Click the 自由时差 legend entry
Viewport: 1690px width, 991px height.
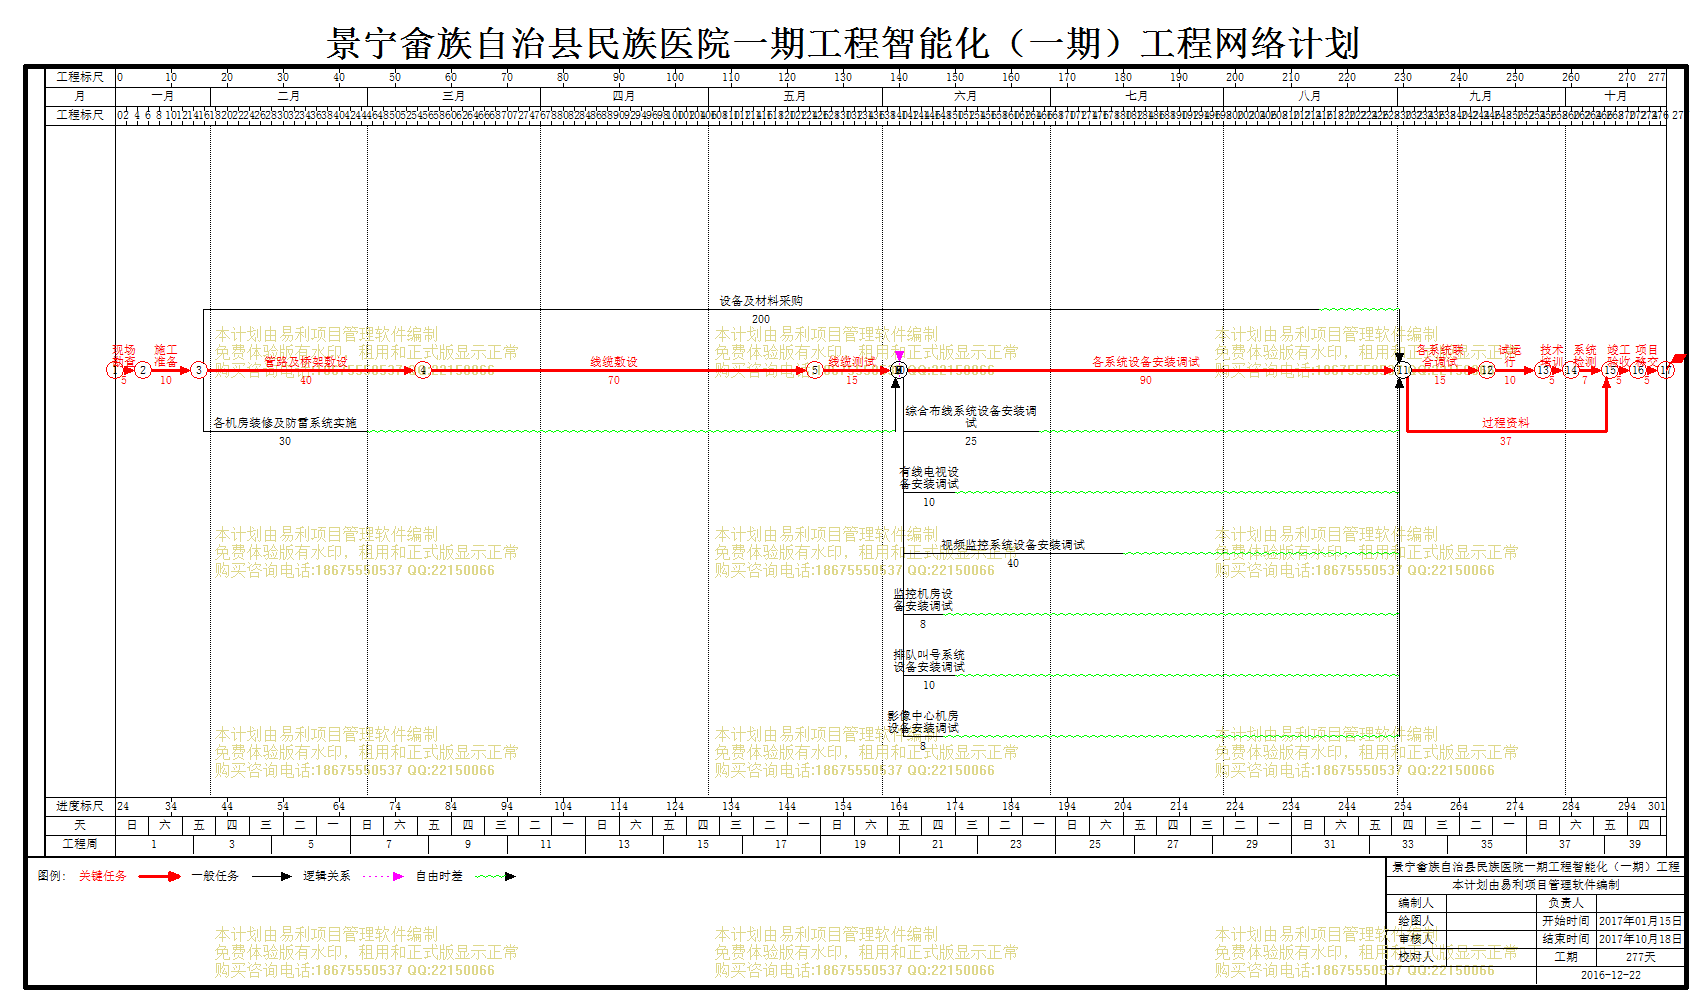(x=439, y=876)
